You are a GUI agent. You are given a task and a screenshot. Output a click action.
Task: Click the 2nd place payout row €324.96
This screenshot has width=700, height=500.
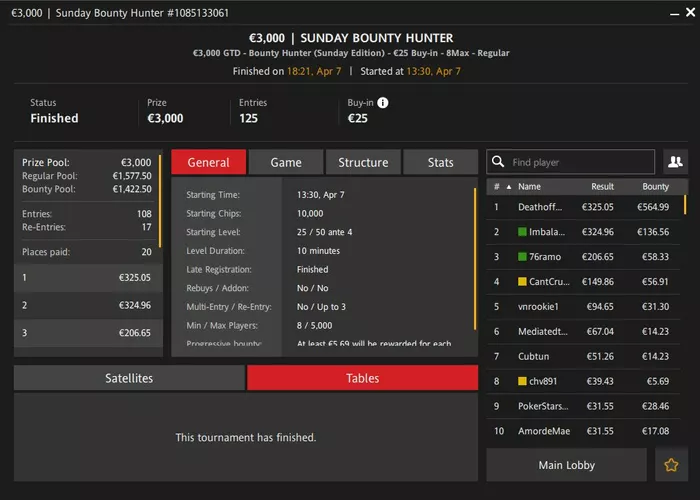[x=88, y=305]
